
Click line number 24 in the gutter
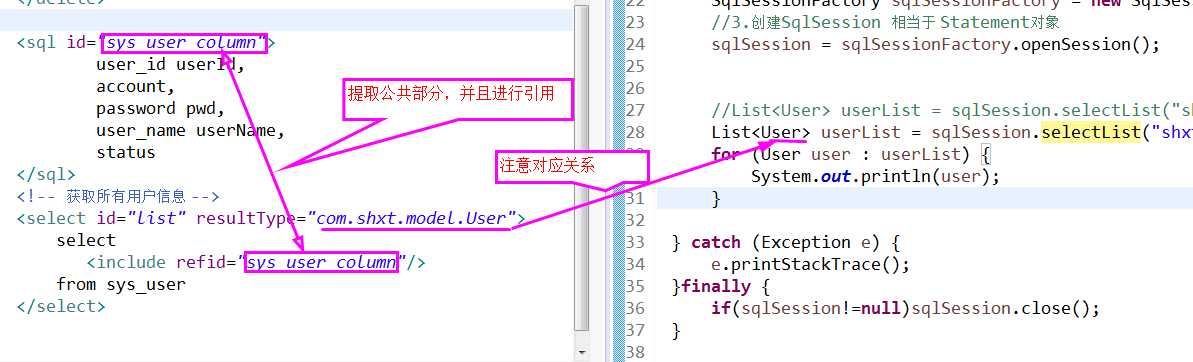[x=635, y=44]
